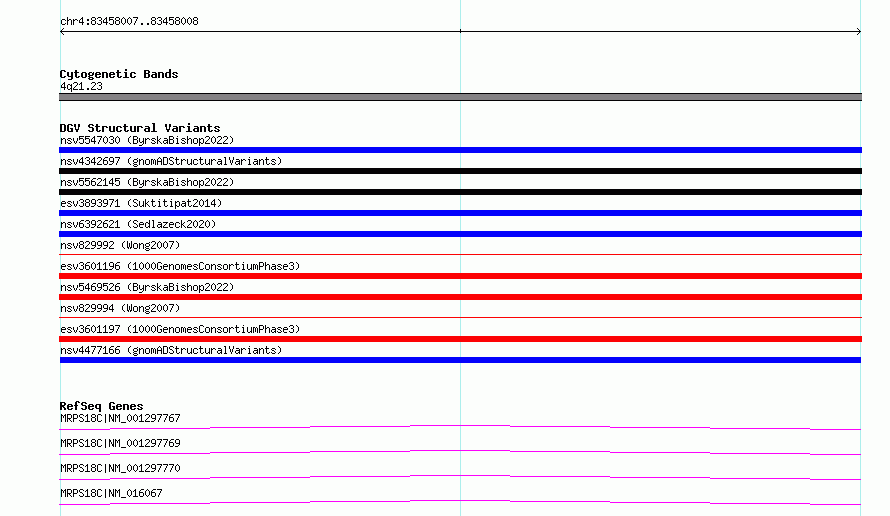Click the gray 4q21.23 cytogenetic band bar
The image size is (890, 516).
[460, 97]
